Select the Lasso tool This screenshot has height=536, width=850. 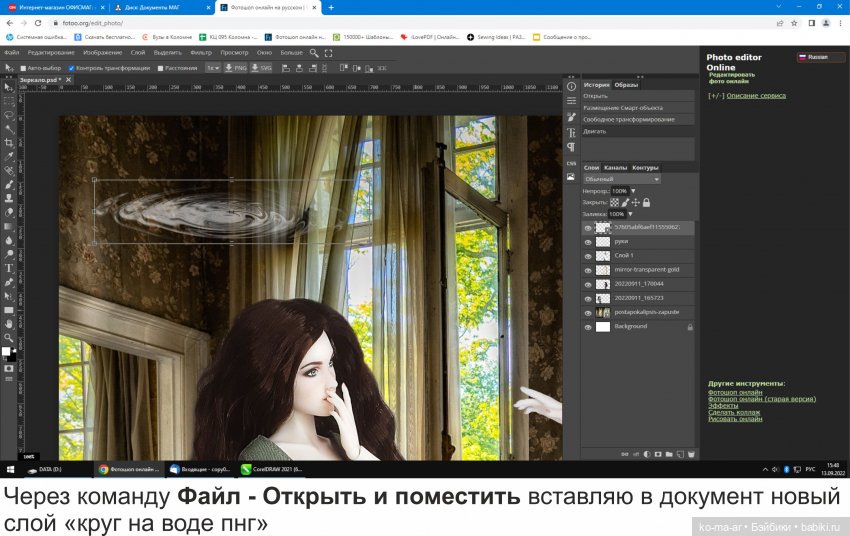[x=9, y=115]
